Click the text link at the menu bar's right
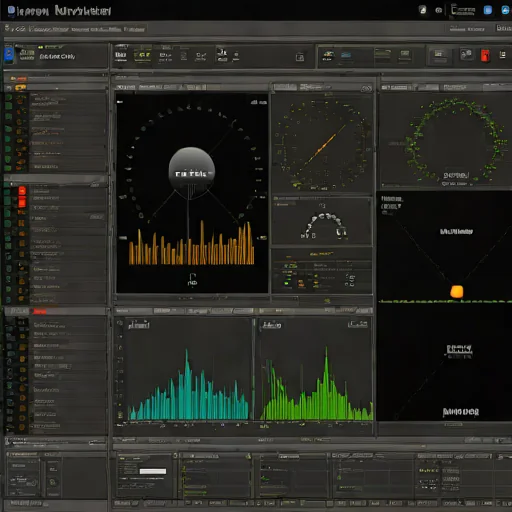This screenshot has height=512, width=512. (467, 29)
